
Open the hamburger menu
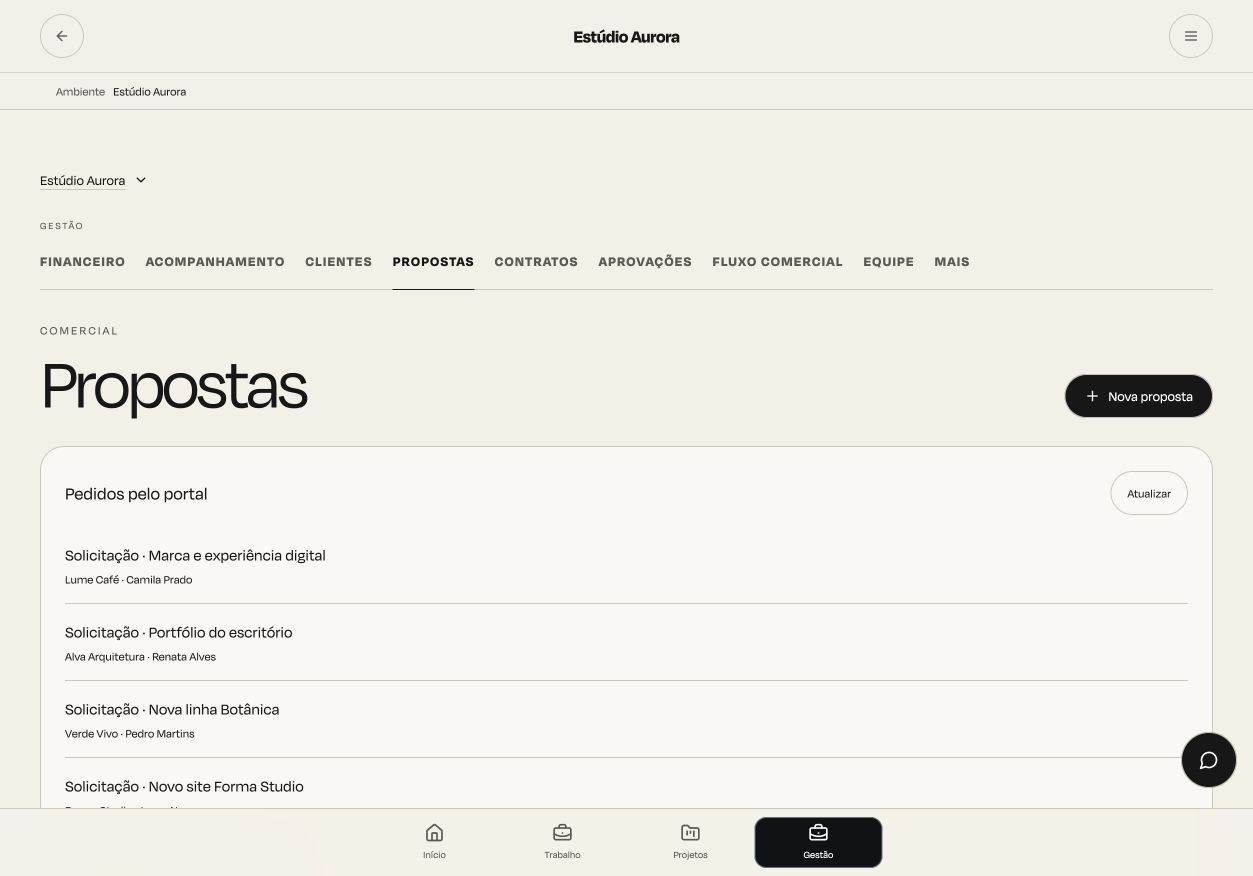[x=1190, y=36]
